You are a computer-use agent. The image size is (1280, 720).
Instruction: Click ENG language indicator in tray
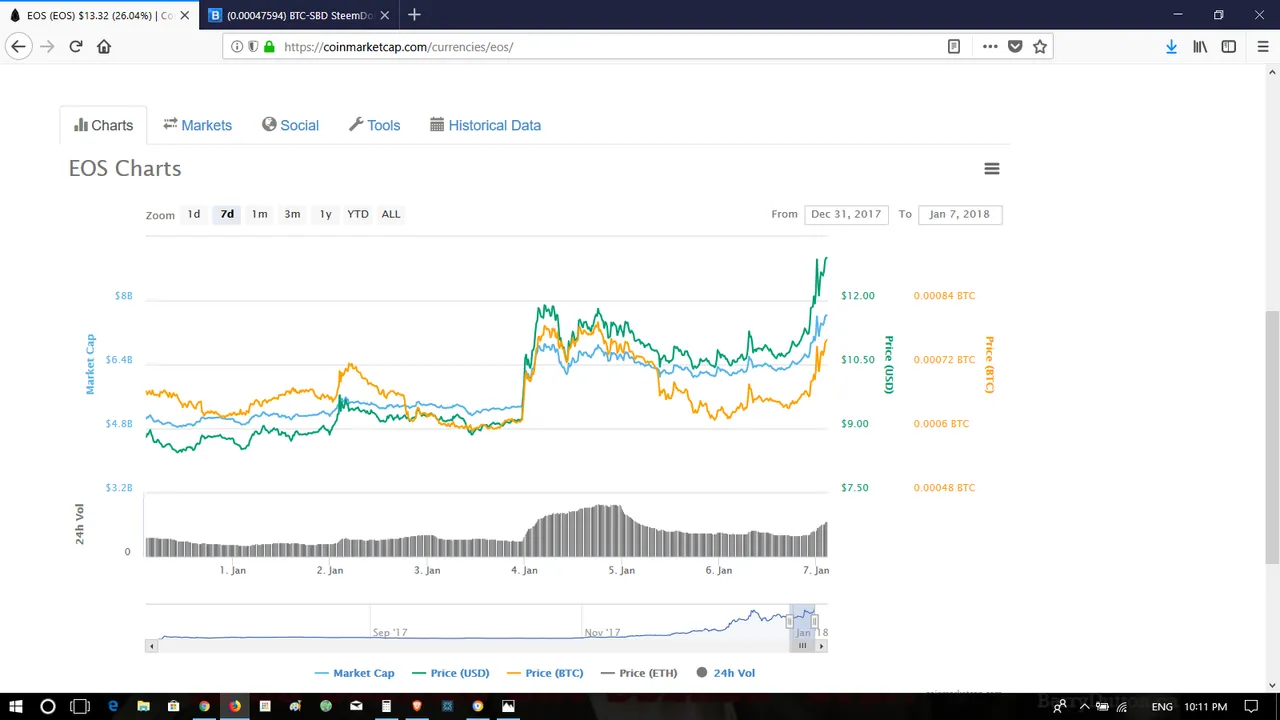[x=1162, y=707]
